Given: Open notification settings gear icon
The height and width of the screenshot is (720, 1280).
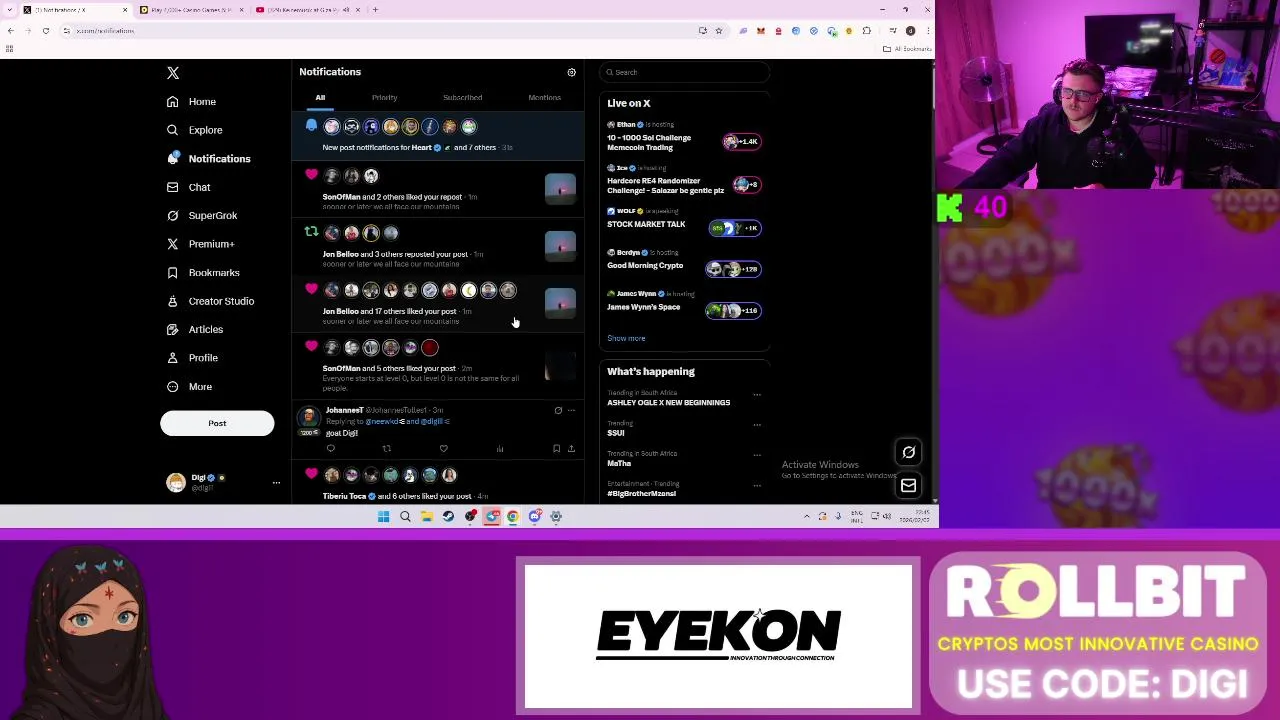Looking at the screenshot, I should point(571,72).
